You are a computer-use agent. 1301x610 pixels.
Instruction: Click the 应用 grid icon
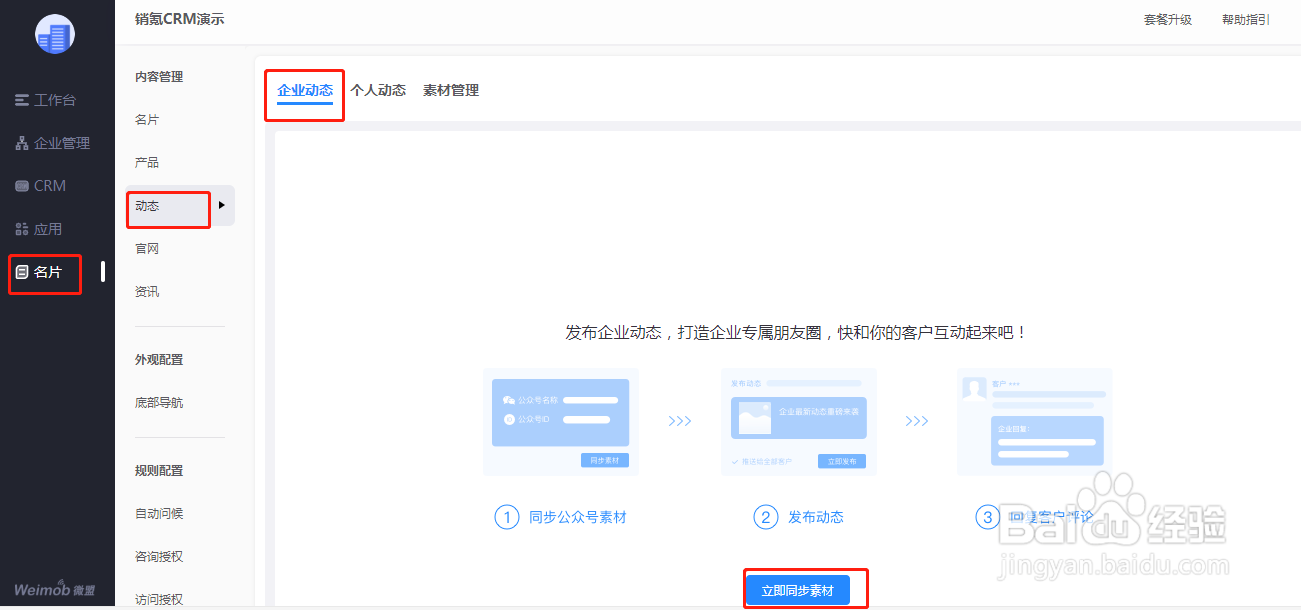click(x=21, y=229)
